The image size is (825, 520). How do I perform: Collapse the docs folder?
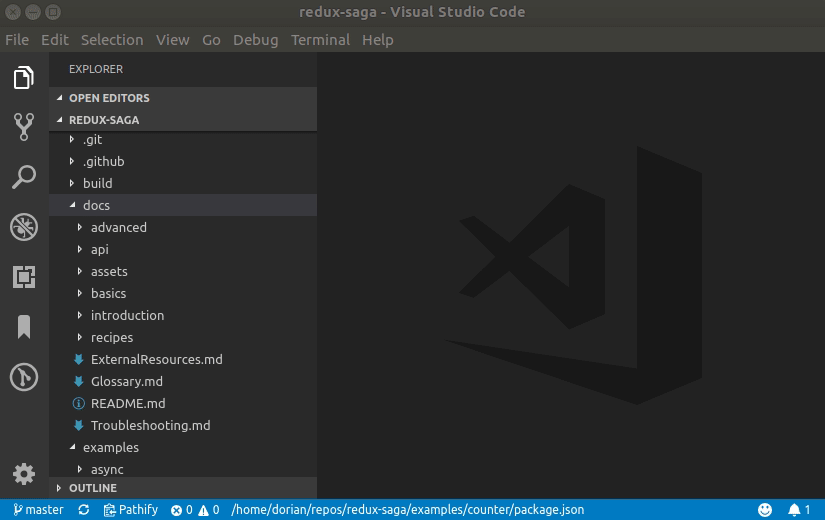click(183, 205)
